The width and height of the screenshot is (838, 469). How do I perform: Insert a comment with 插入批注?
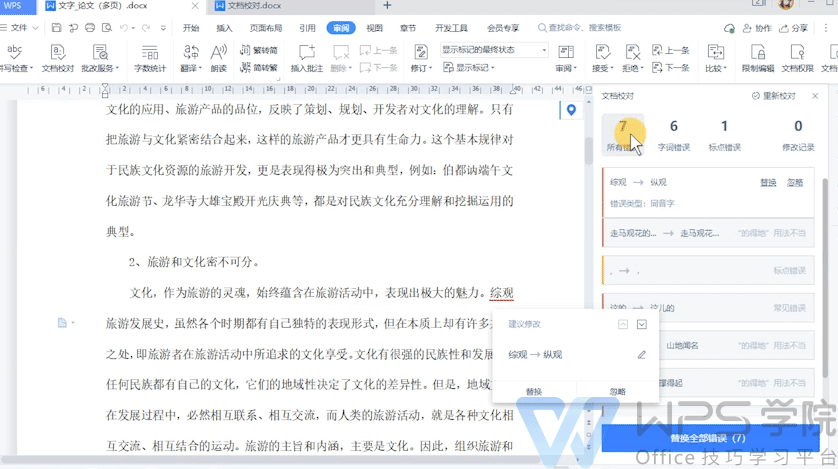[x=307, y=56]
